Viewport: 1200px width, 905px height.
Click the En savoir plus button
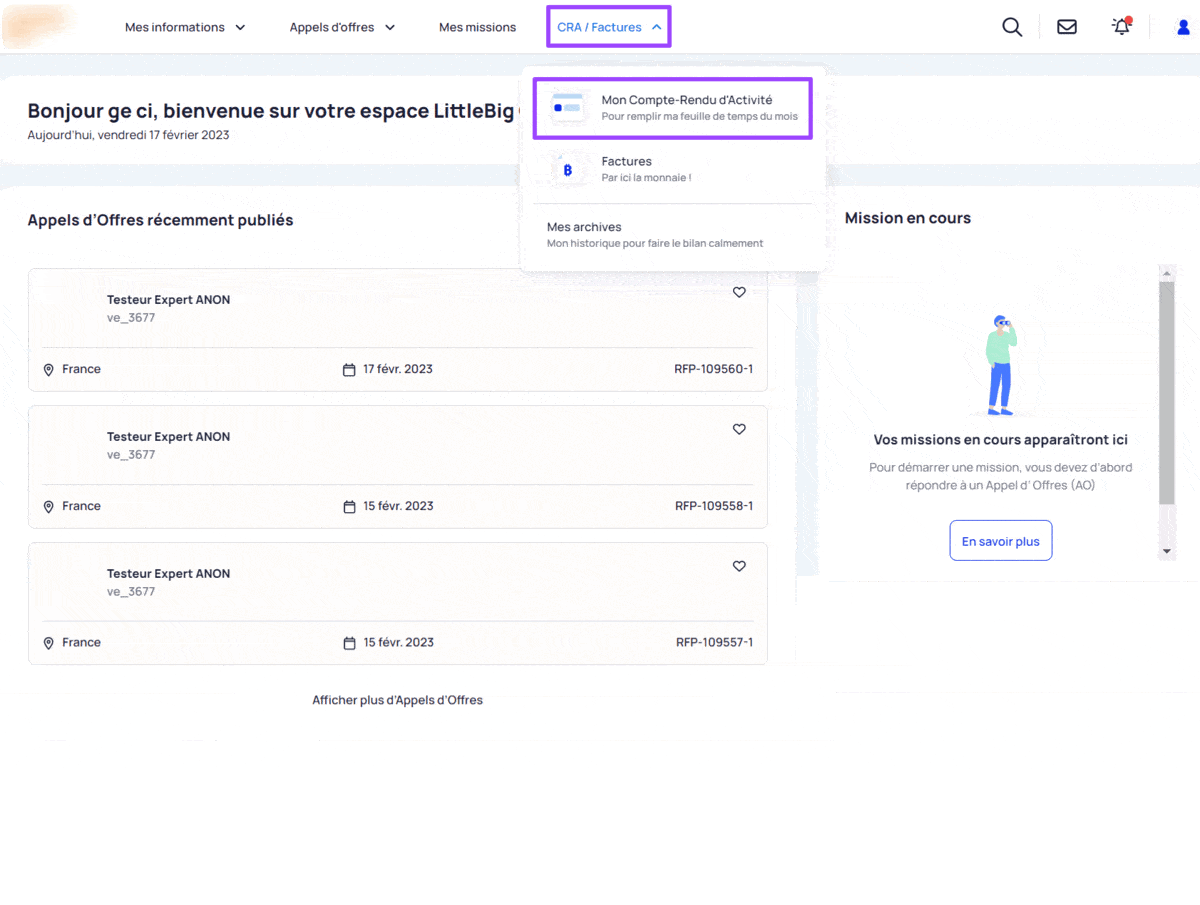tap(1000, 541)
